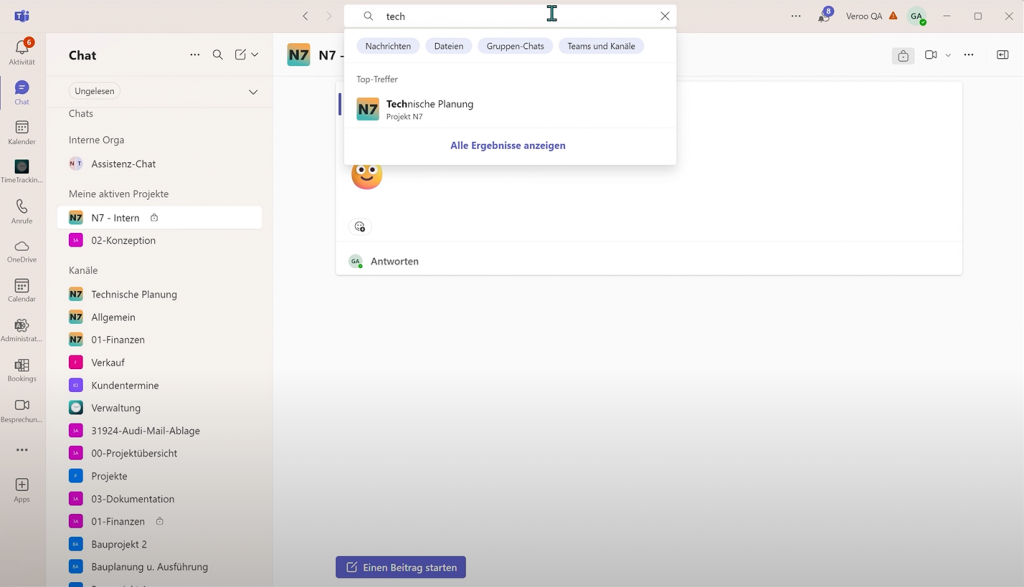
Task: Open the Projekte channel
Action: [x=160, y=476]
